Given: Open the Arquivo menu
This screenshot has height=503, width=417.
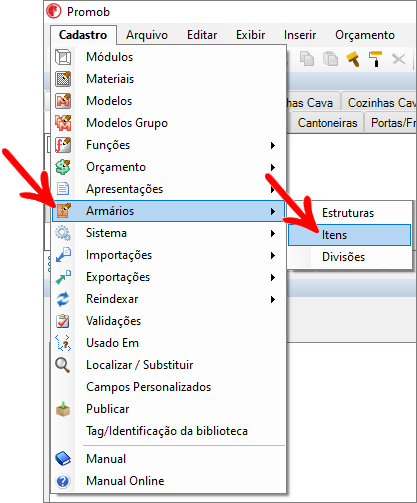Looking at the screenshot, I should coord(147,35).
